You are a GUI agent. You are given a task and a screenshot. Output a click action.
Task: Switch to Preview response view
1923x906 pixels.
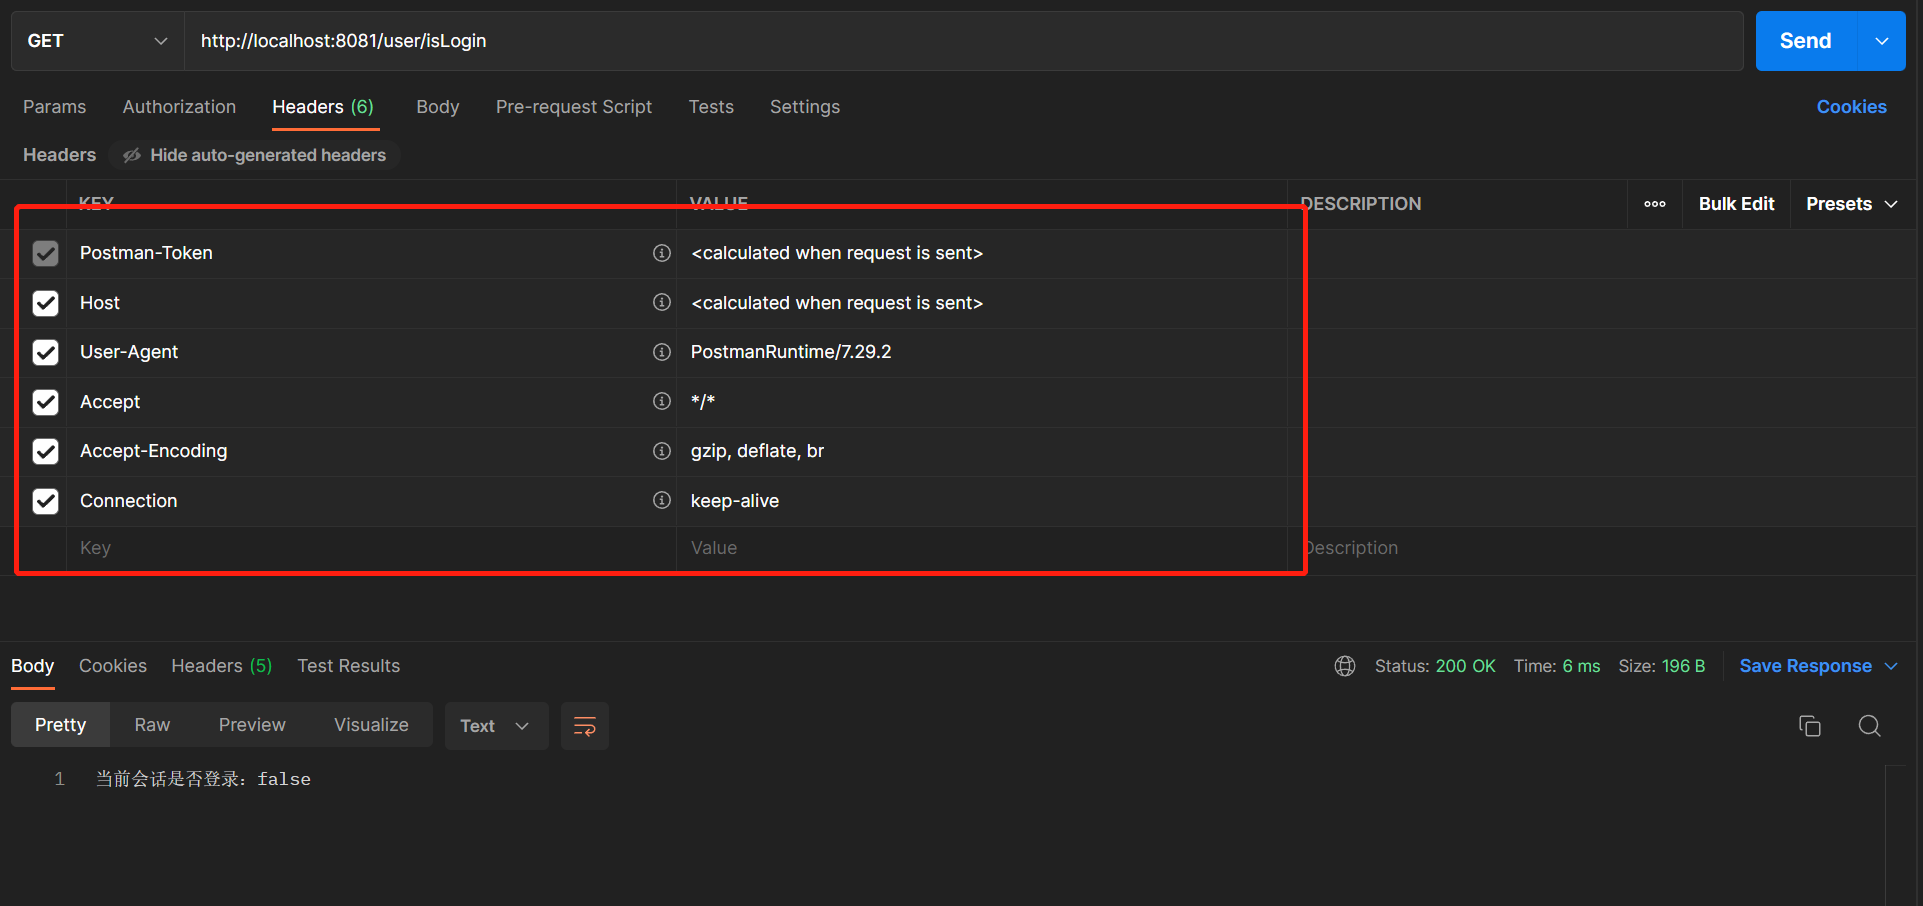pyautogui.click(x=252, y=725)
